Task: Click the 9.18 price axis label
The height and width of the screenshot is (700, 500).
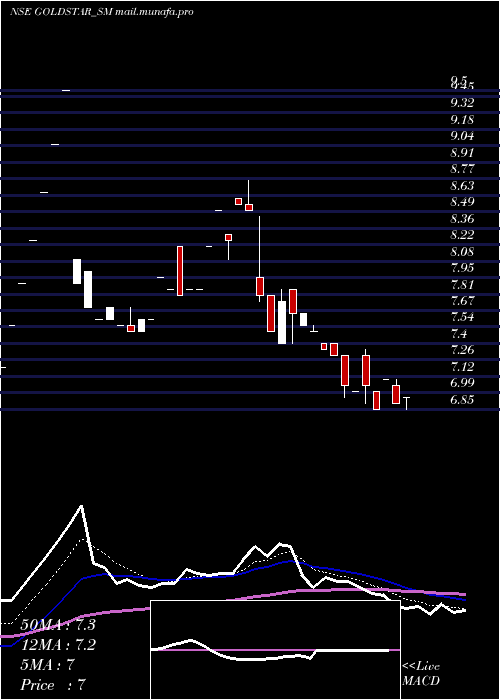Action: (x=462, y=120)
